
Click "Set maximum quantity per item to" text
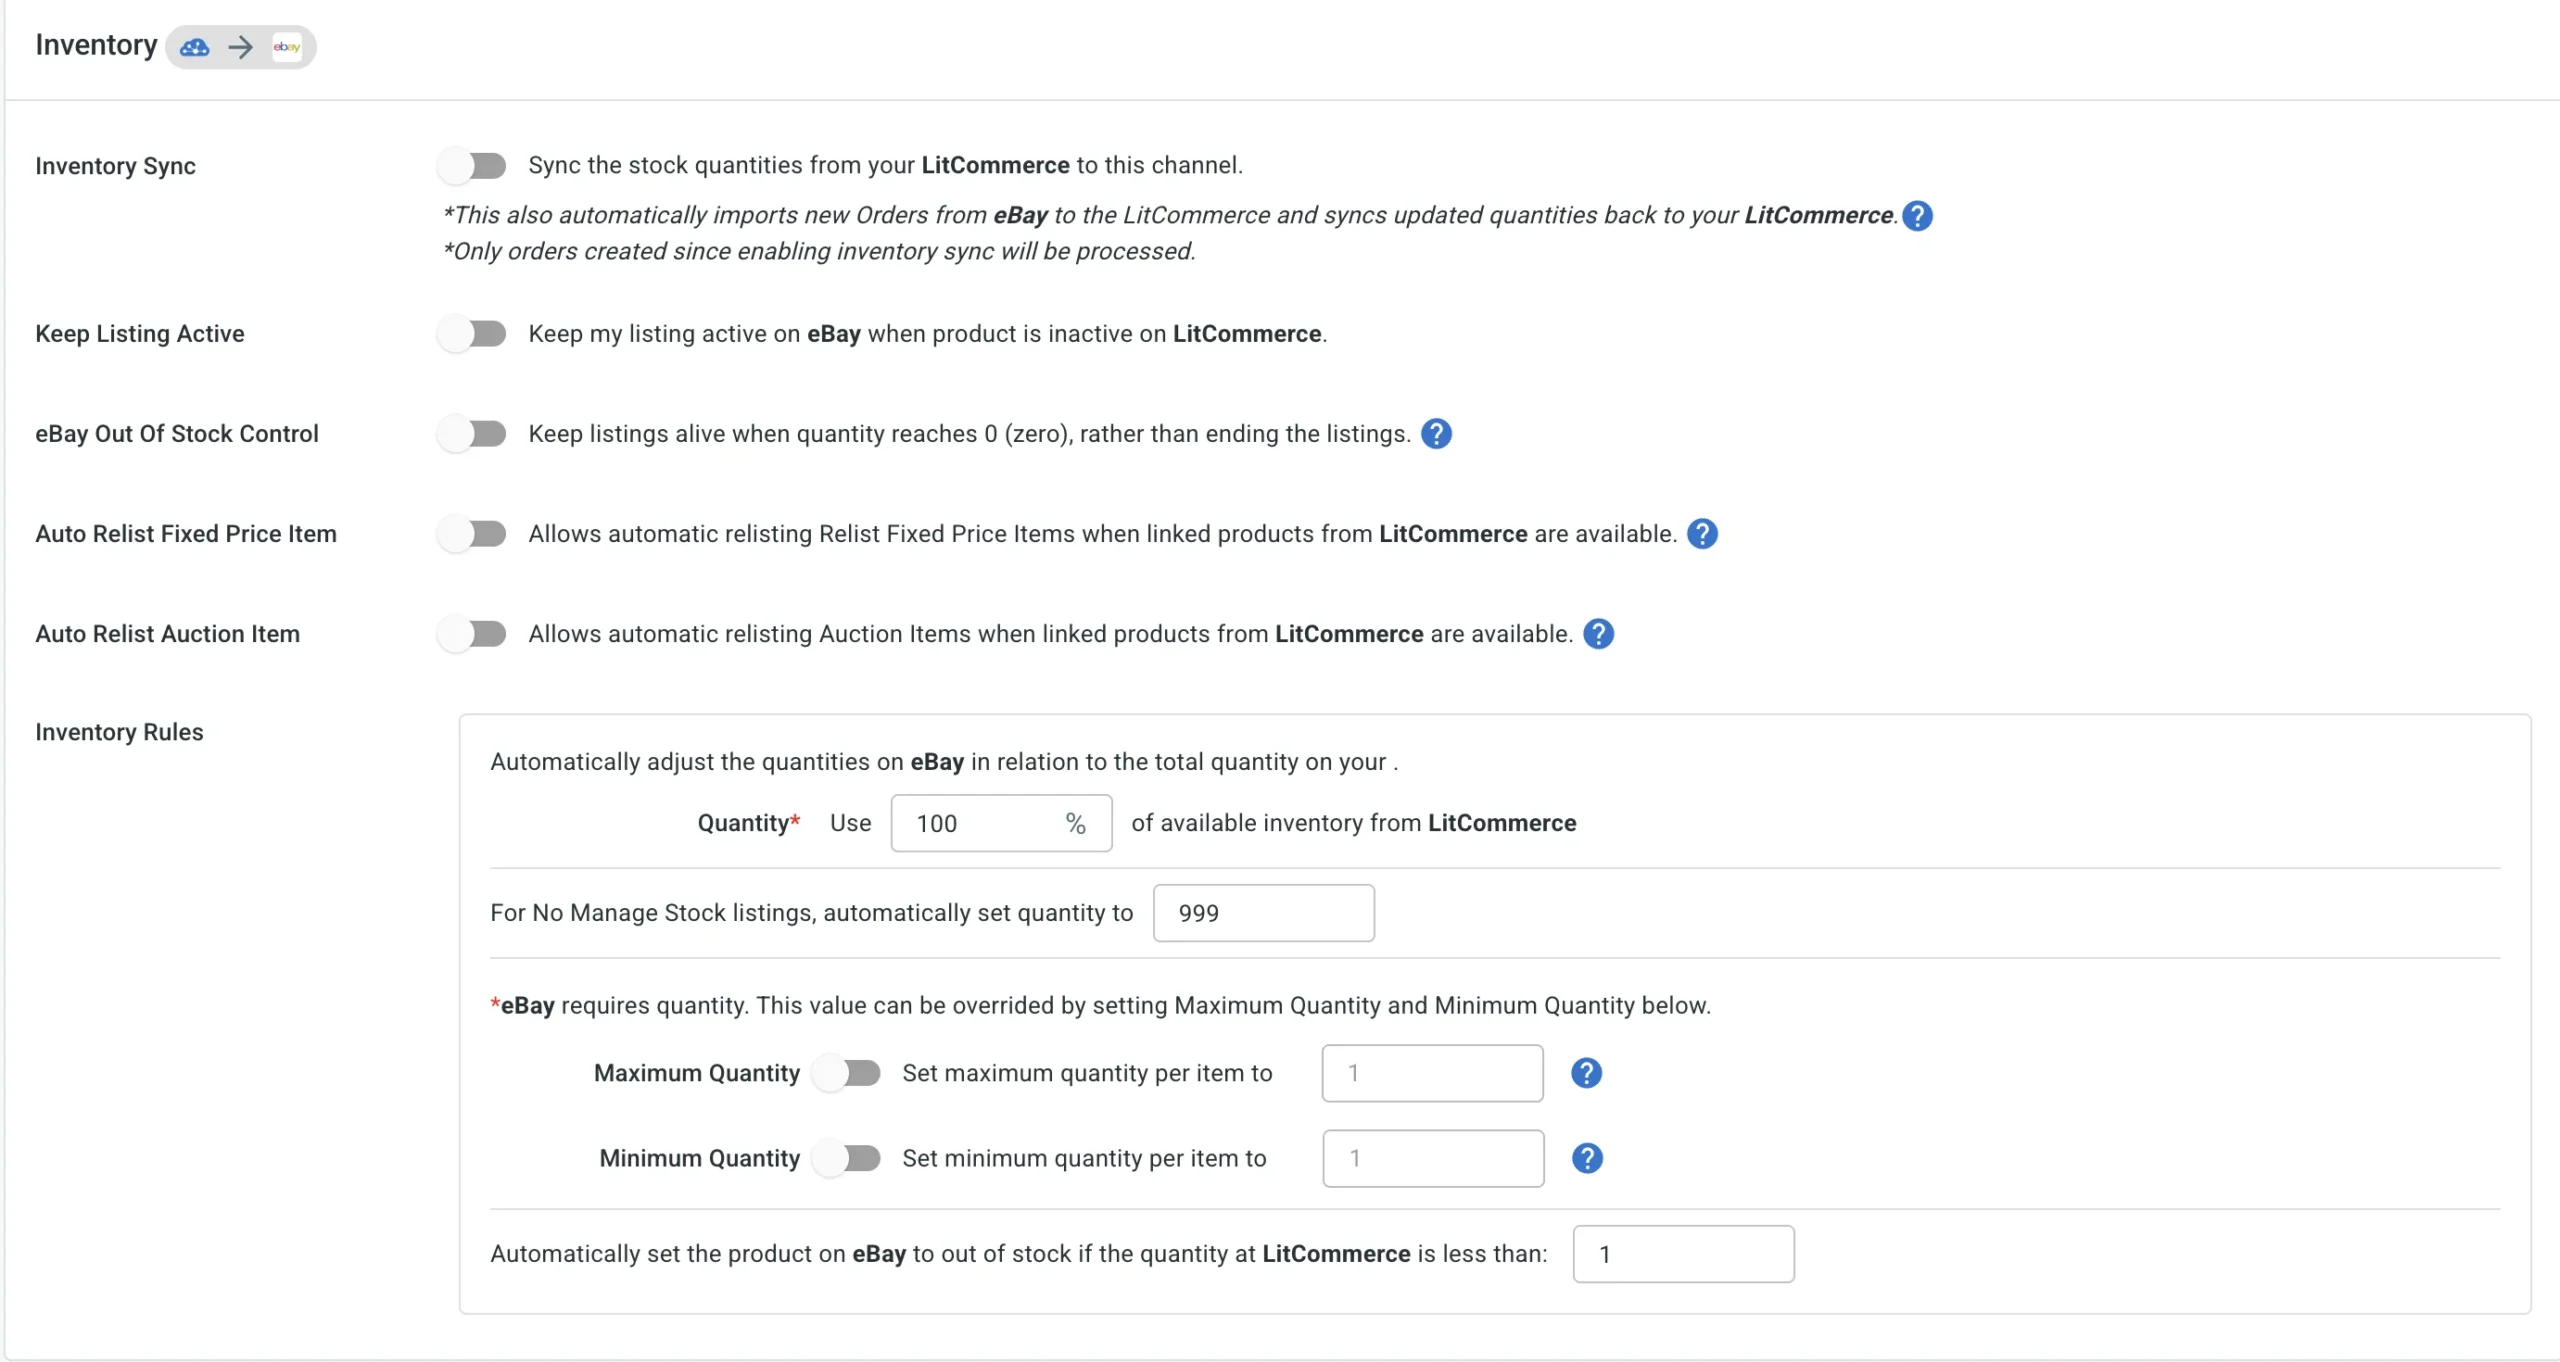1087,1073
